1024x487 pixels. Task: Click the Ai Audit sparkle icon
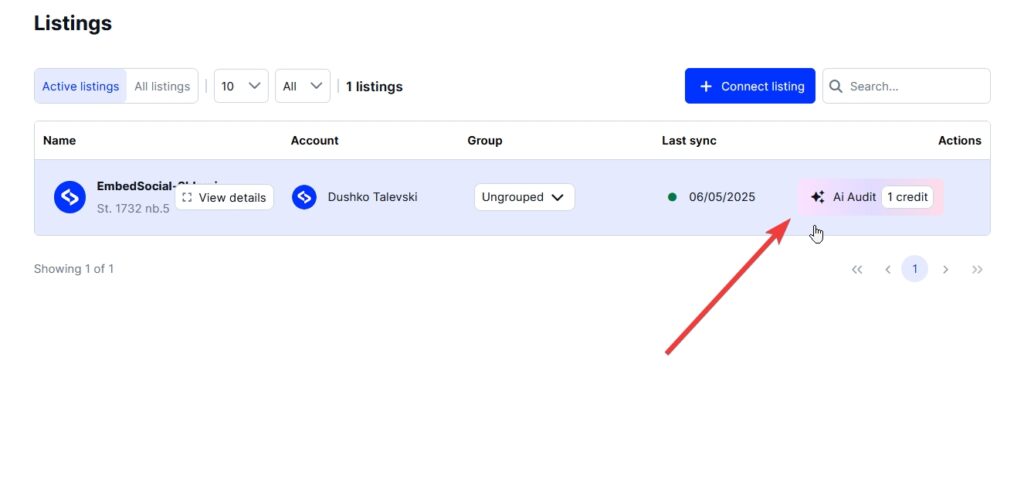coord(818,197)
